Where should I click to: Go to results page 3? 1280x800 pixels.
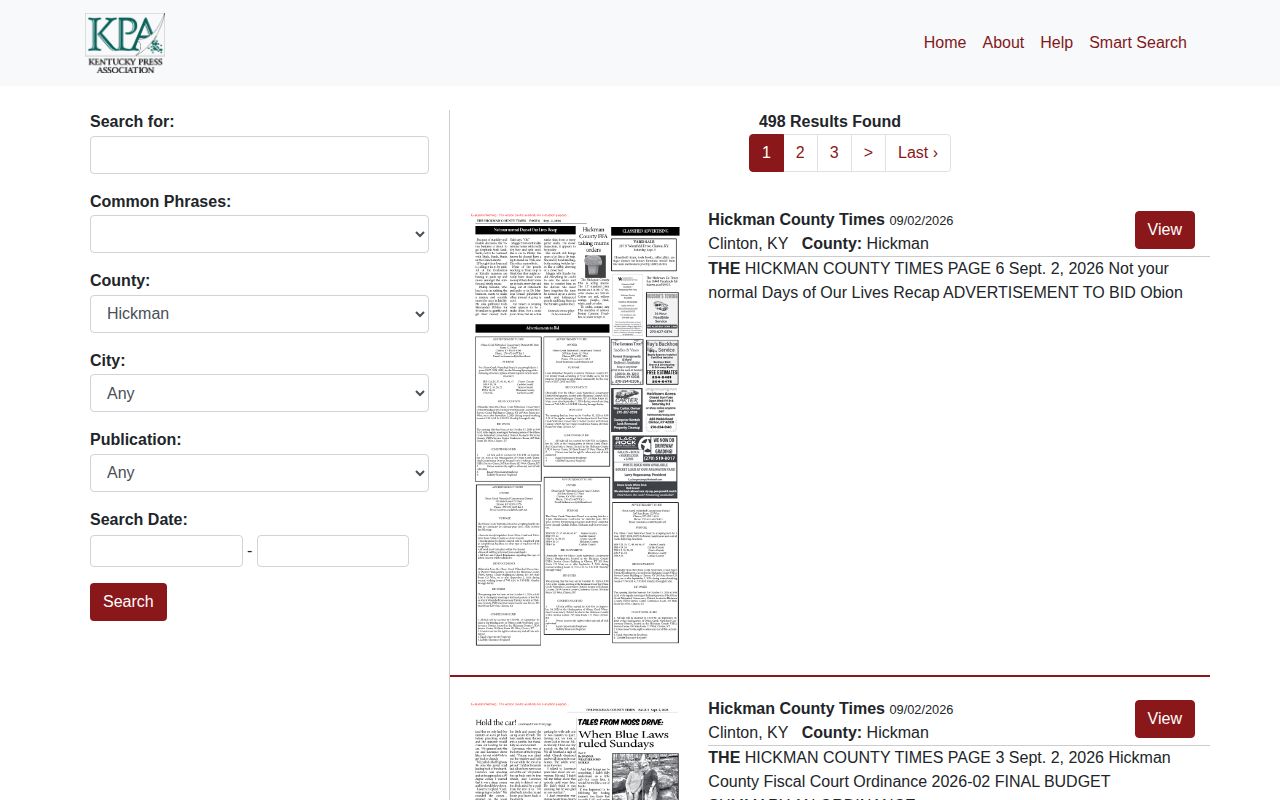point(834,153)
